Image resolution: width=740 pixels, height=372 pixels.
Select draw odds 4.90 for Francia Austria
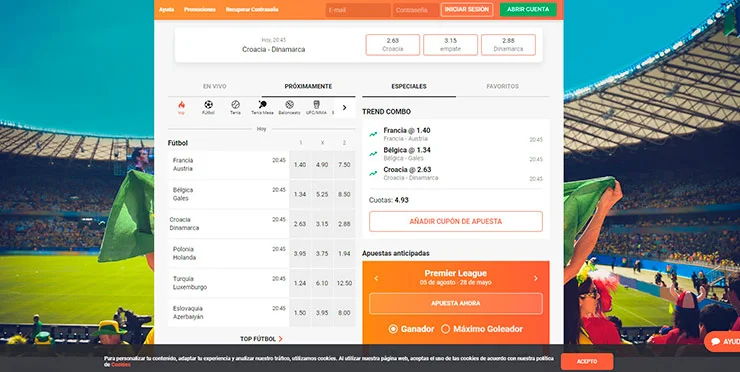[322, 165]
